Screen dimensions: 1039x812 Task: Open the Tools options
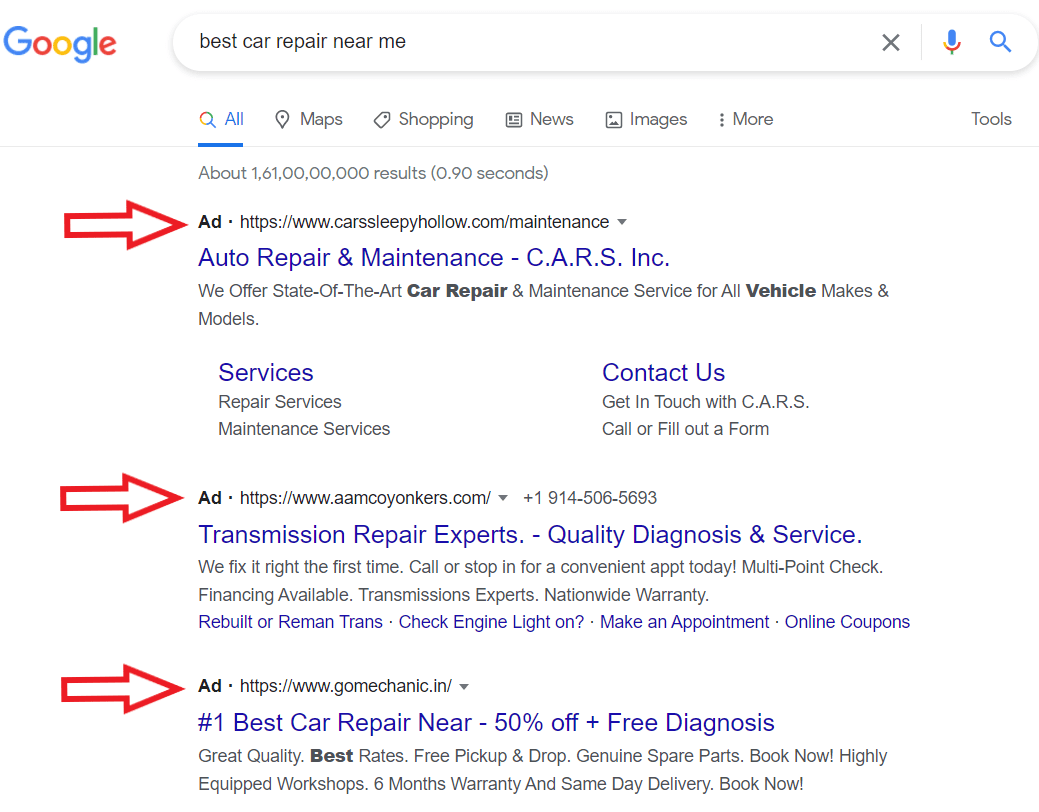coord(990,119)
